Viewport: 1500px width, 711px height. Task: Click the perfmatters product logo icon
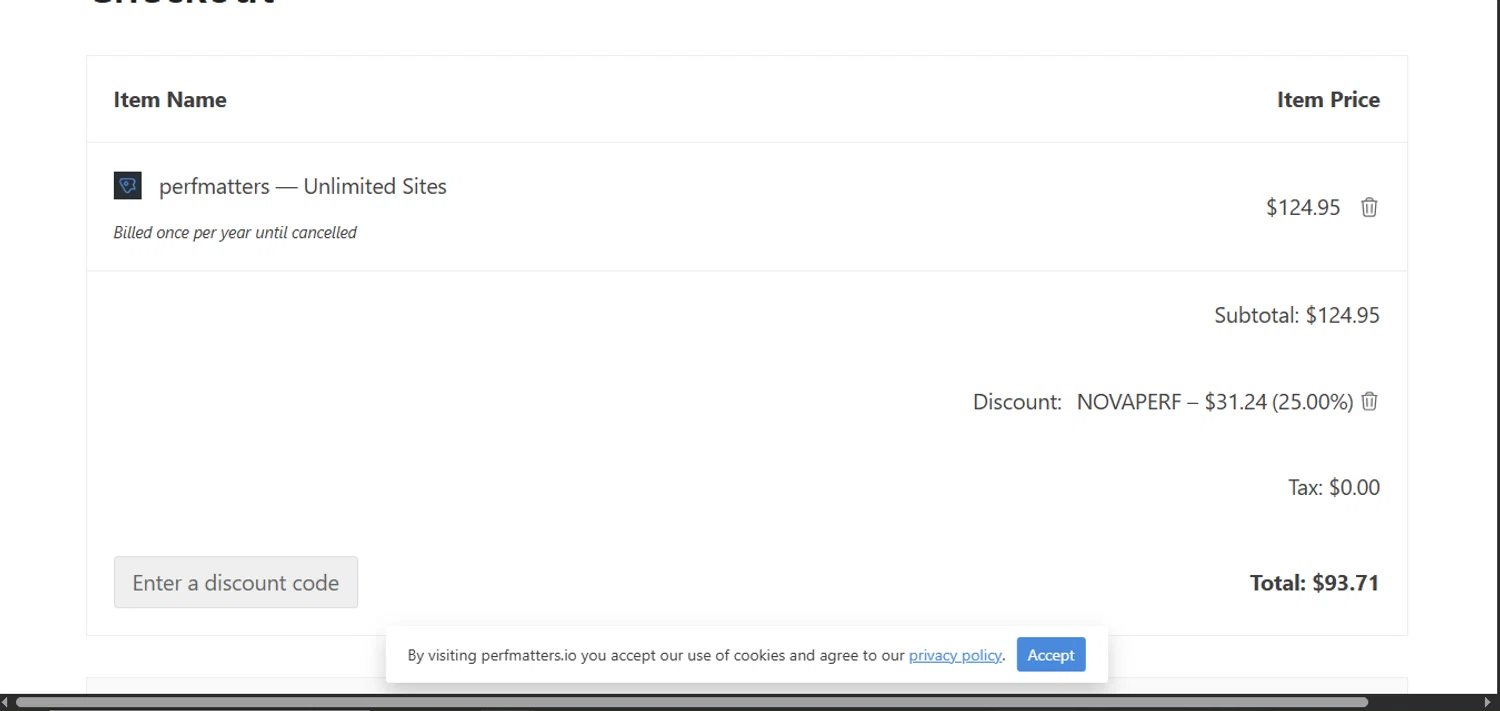coord(127,185)
